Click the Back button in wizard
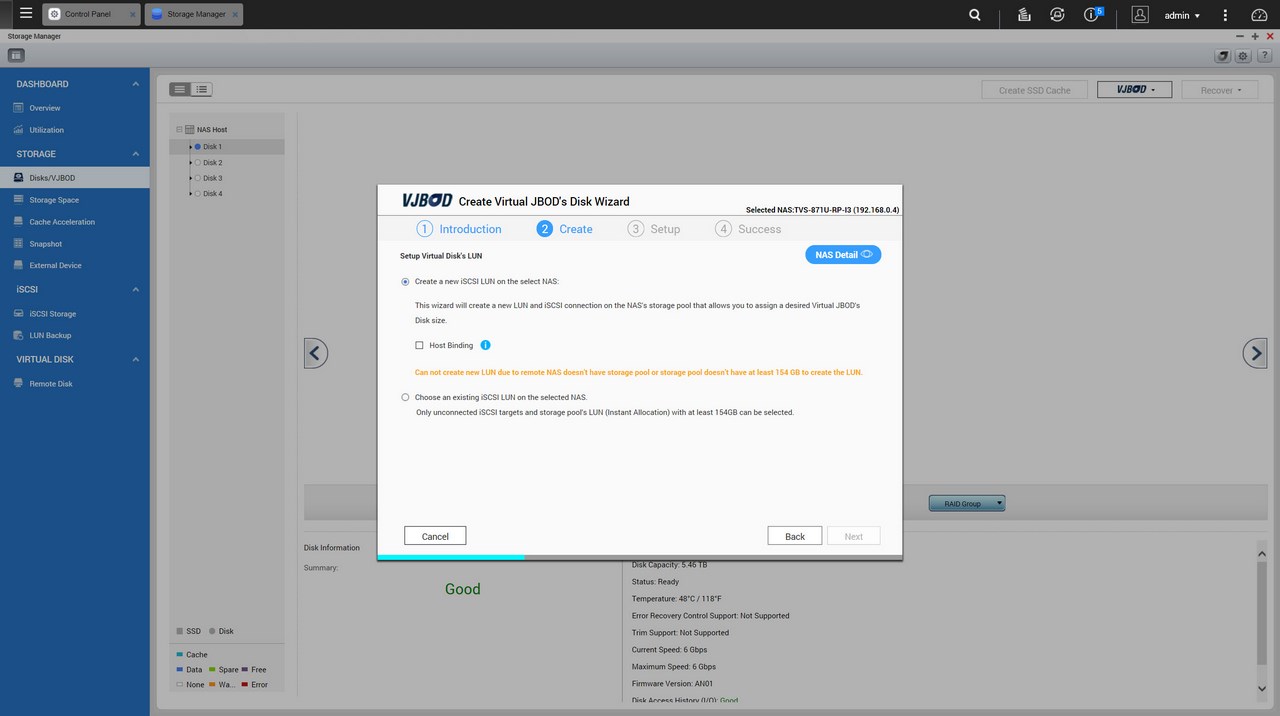The width and height of the screenshot is (1280, 716). (795, 536)
